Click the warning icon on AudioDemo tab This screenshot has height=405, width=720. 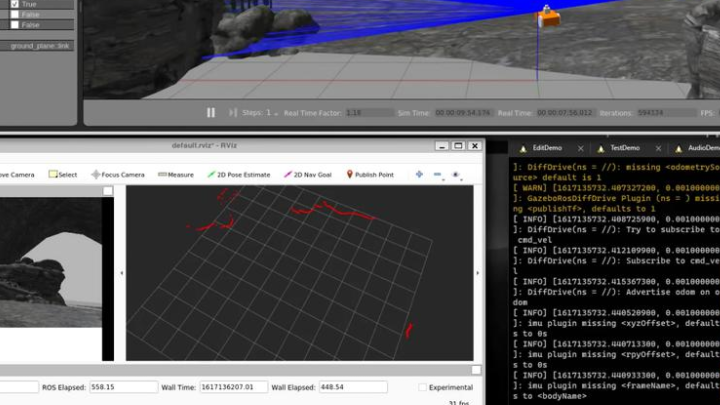(679, 149)
